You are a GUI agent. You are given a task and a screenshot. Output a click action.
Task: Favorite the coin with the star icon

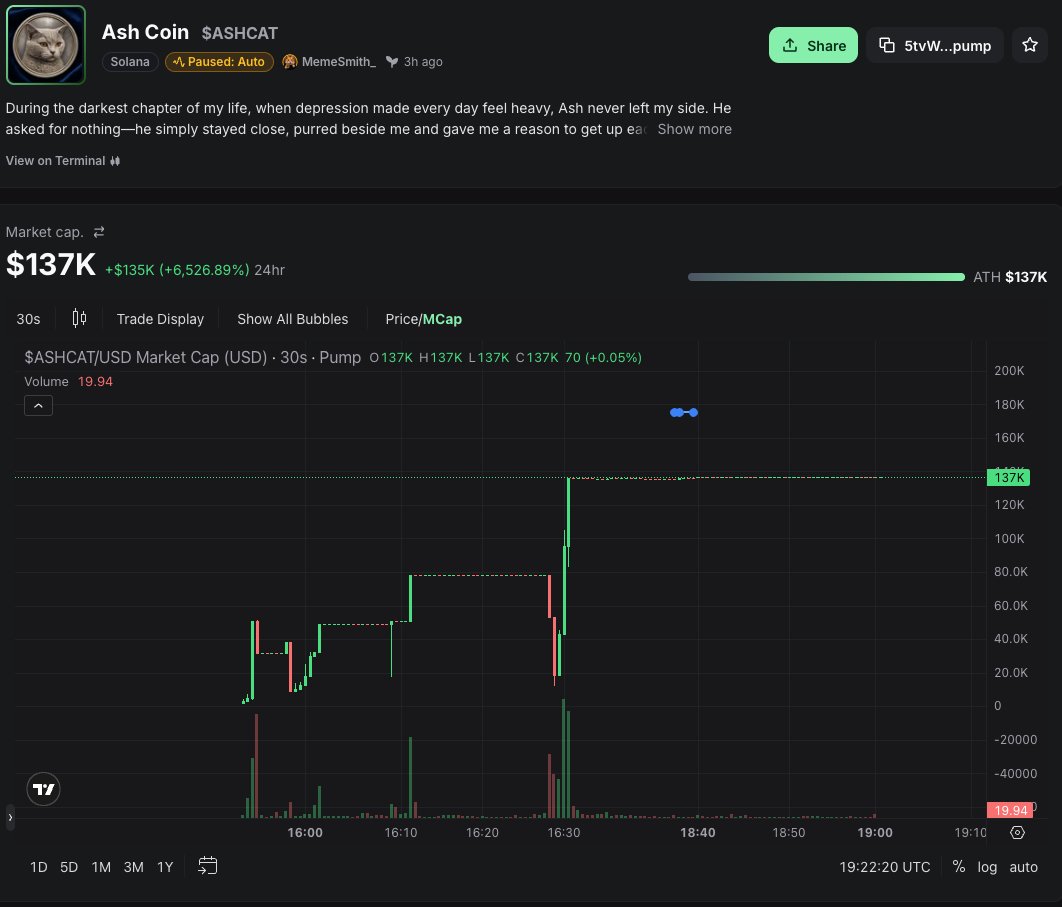1029,45
